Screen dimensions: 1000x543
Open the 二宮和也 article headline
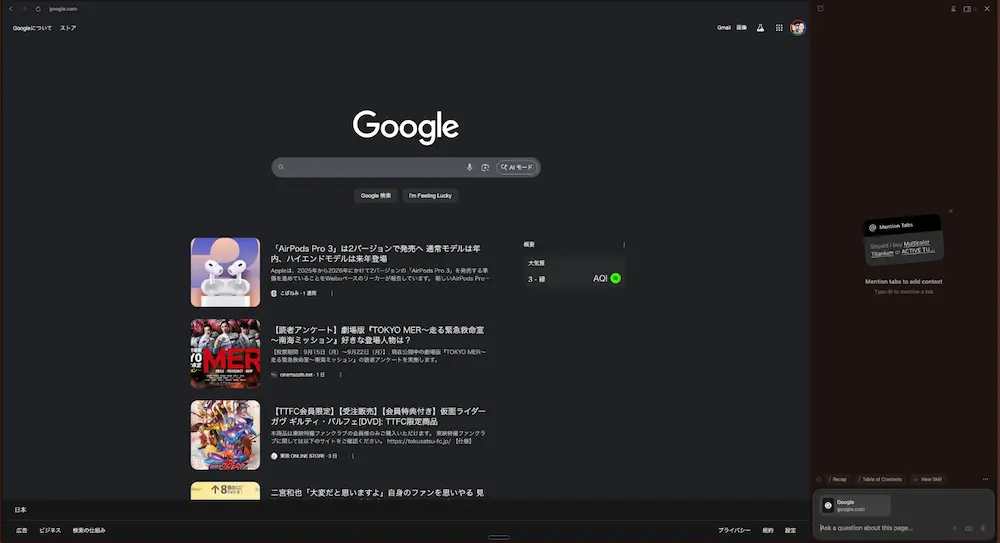click(x=377, y=493)
